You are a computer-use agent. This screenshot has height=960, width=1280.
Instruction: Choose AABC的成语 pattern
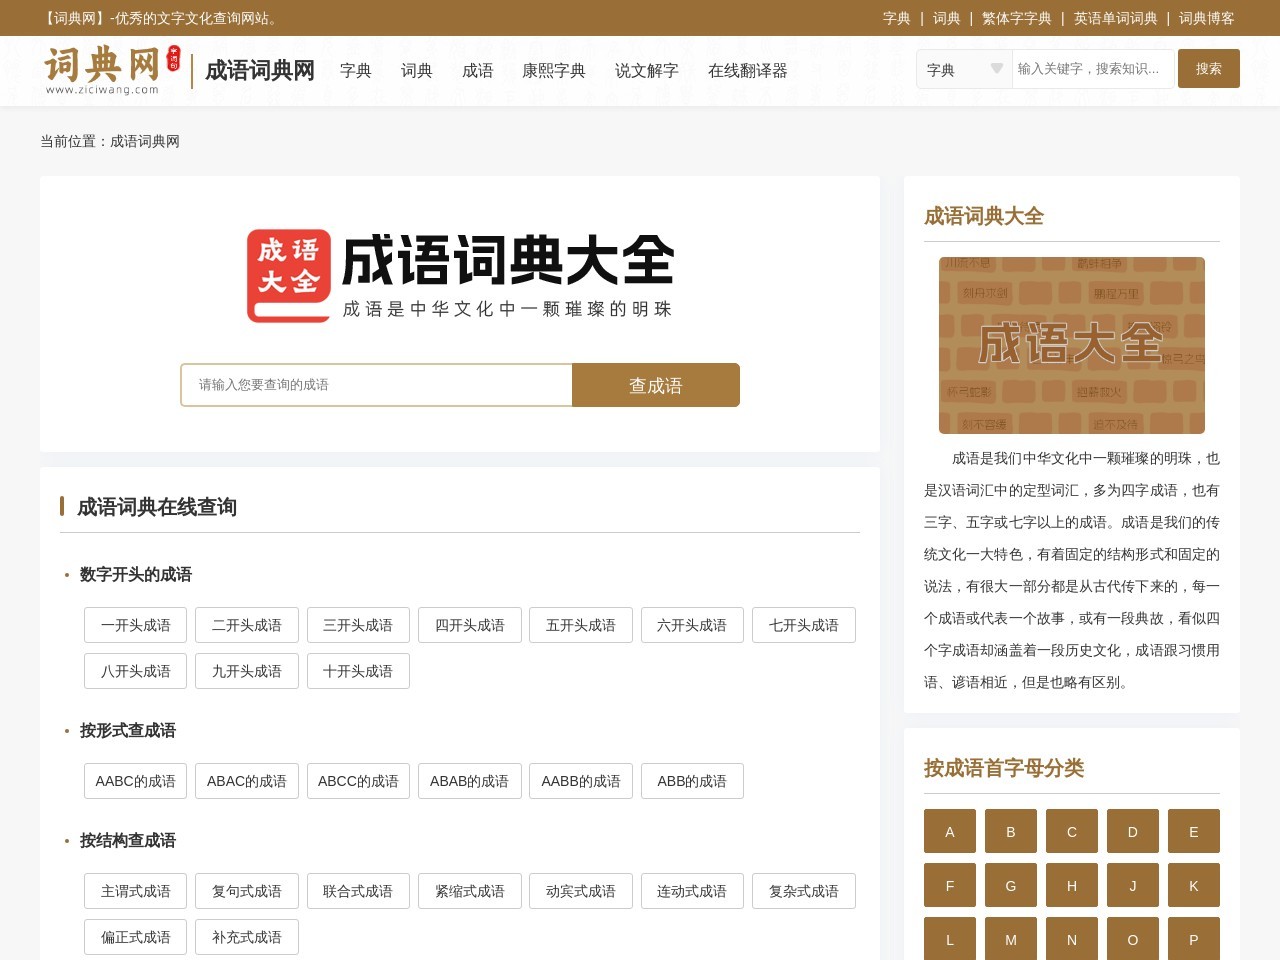click(x=136, y=781)
